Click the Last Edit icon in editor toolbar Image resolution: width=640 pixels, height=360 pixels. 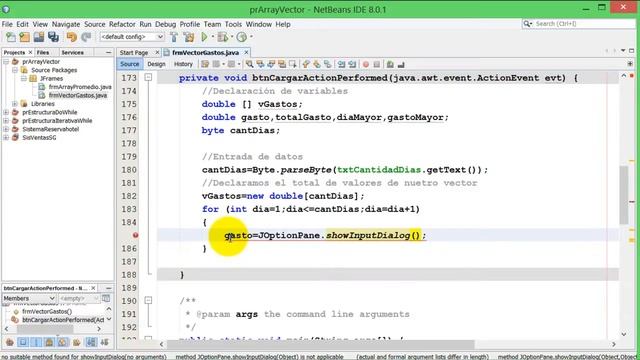pyautogui.click(x=205, y=64)
